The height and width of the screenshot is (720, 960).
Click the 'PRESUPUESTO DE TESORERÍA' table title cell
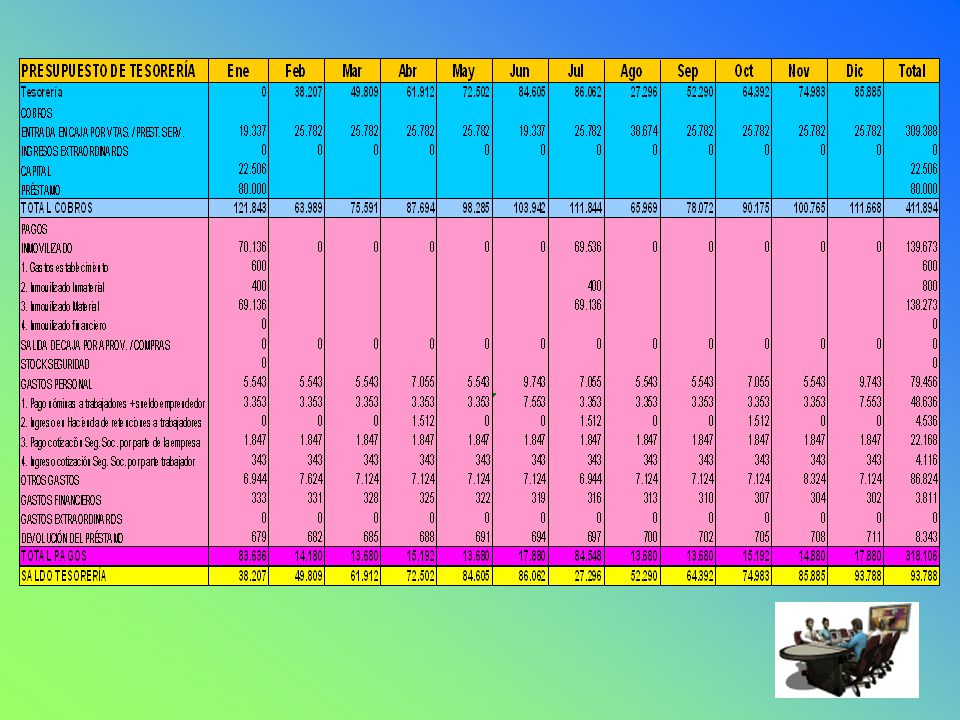point(114,71)
